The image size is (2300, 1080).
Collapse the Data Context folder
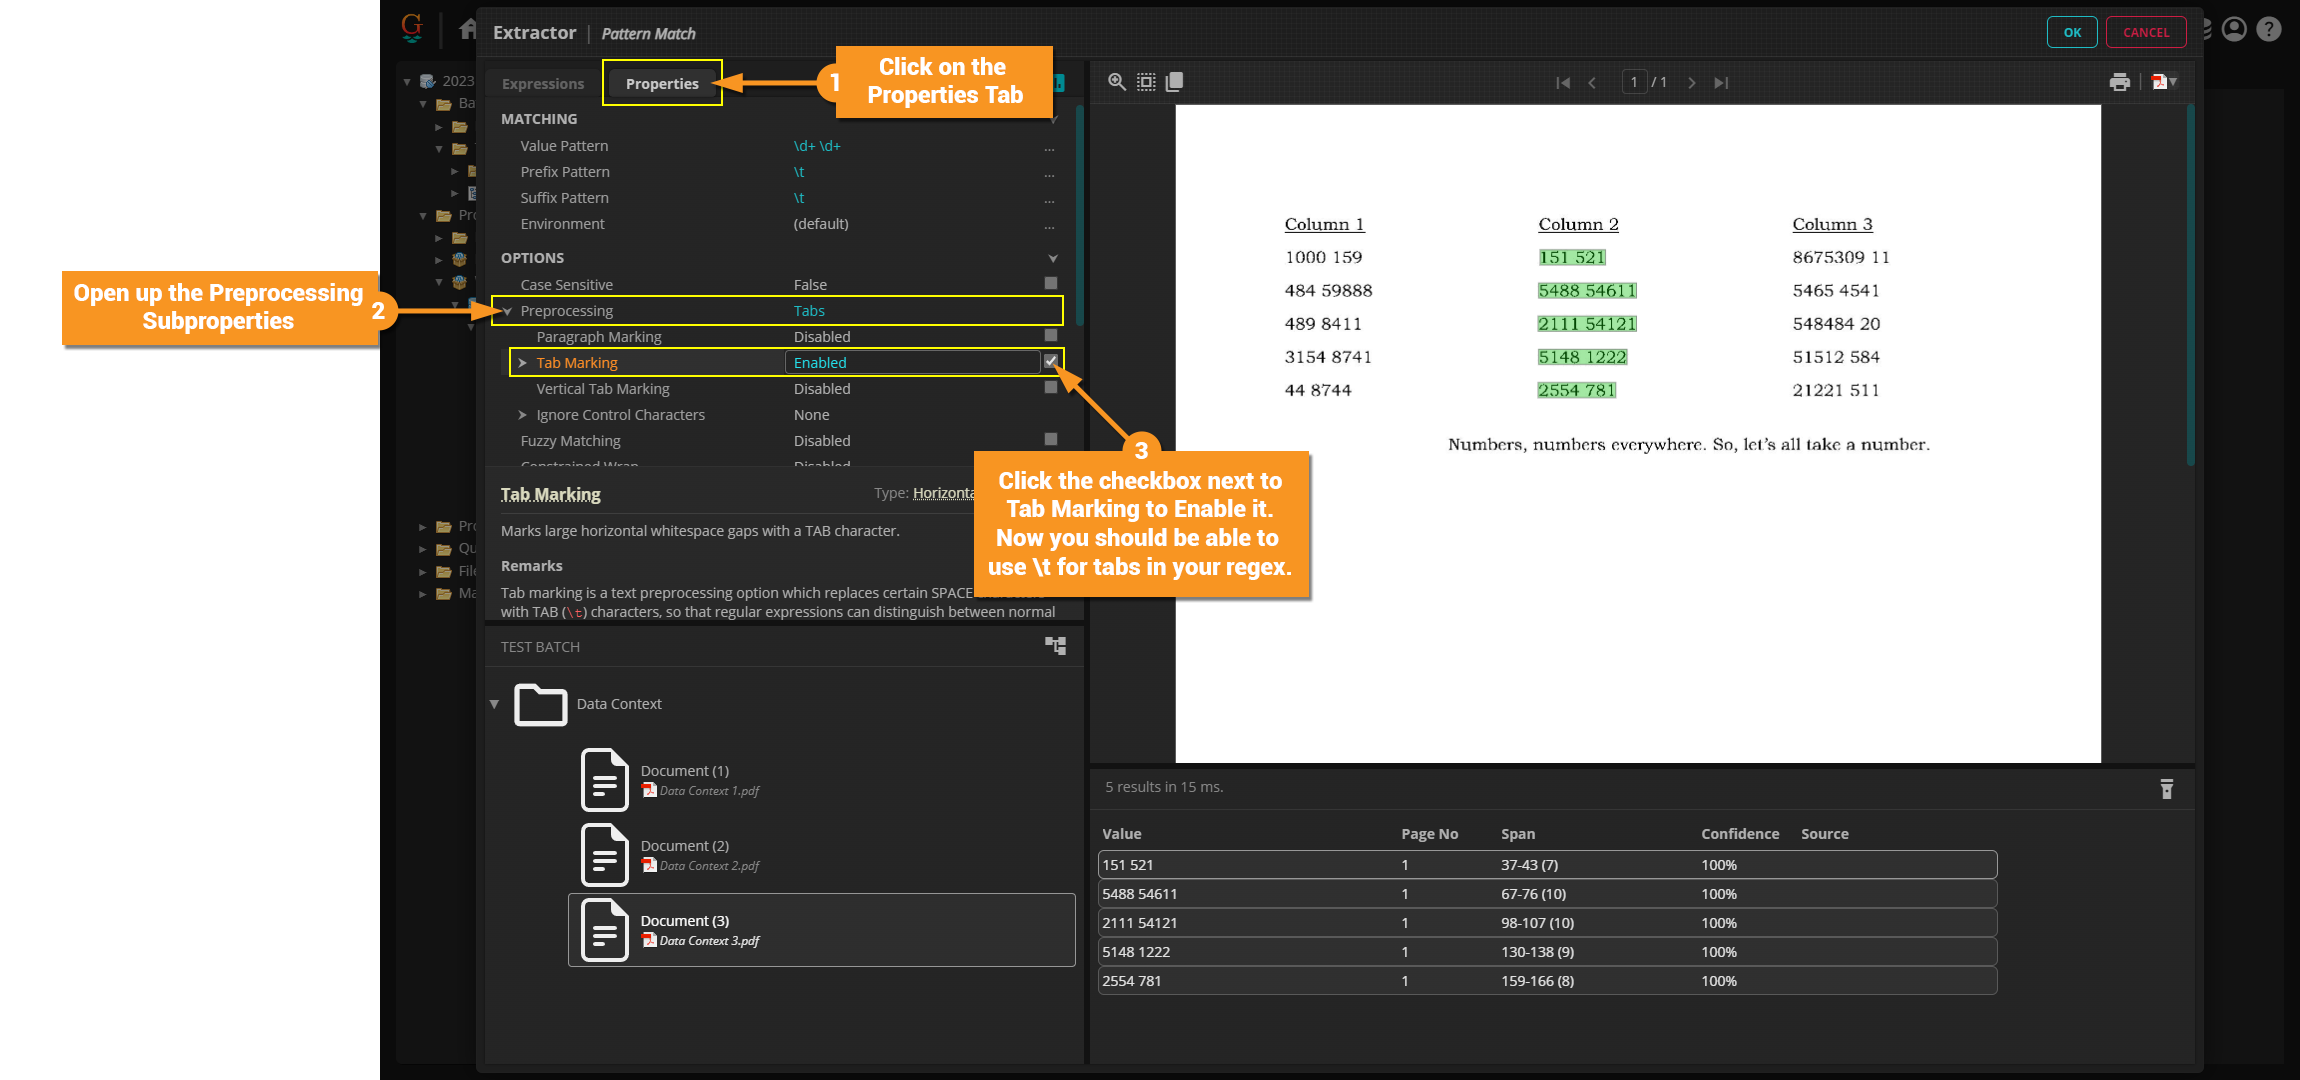pos(494,704)
